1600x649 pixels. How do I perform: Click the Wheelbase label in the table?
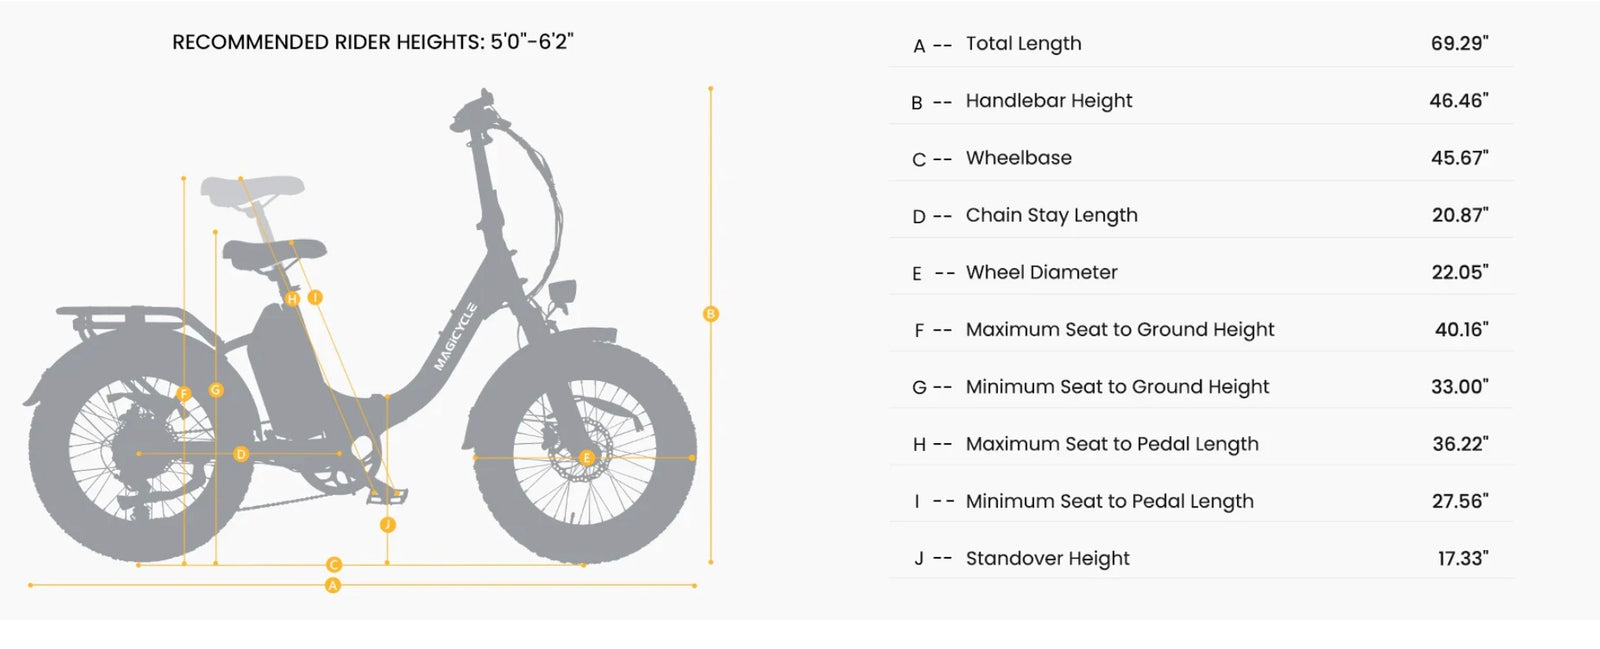coord(1018,158)
